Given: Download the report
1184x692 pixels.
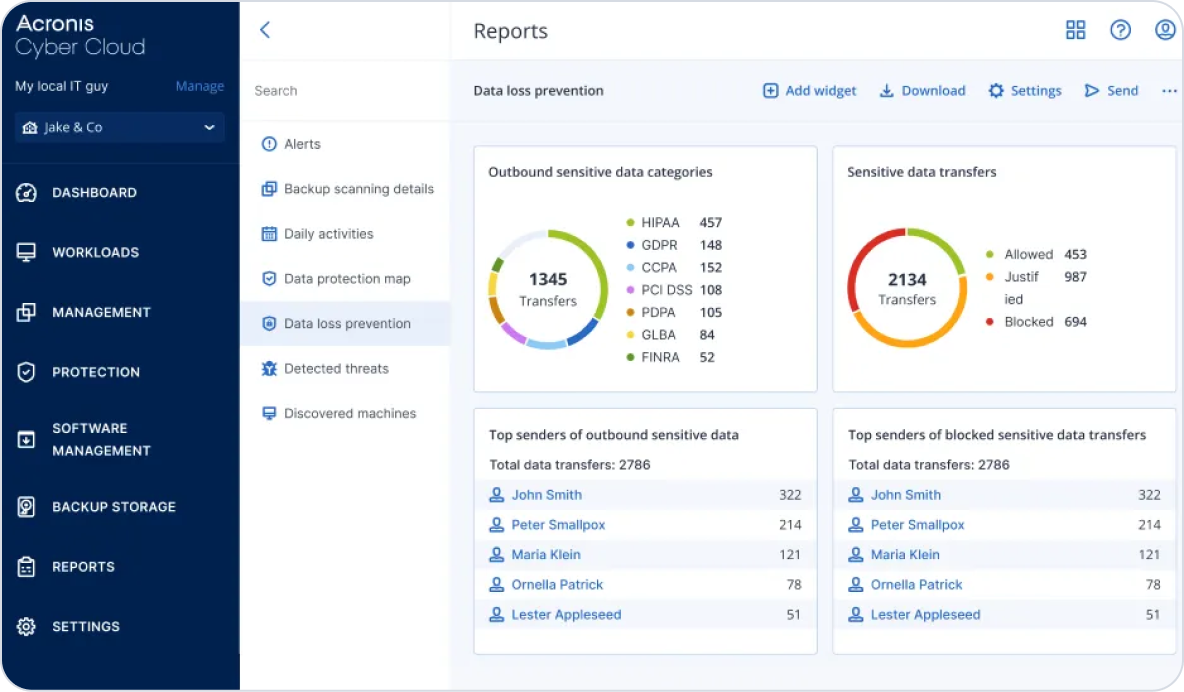Looking at the screenshot, I should pyautogui.click(x=922, y=91).
